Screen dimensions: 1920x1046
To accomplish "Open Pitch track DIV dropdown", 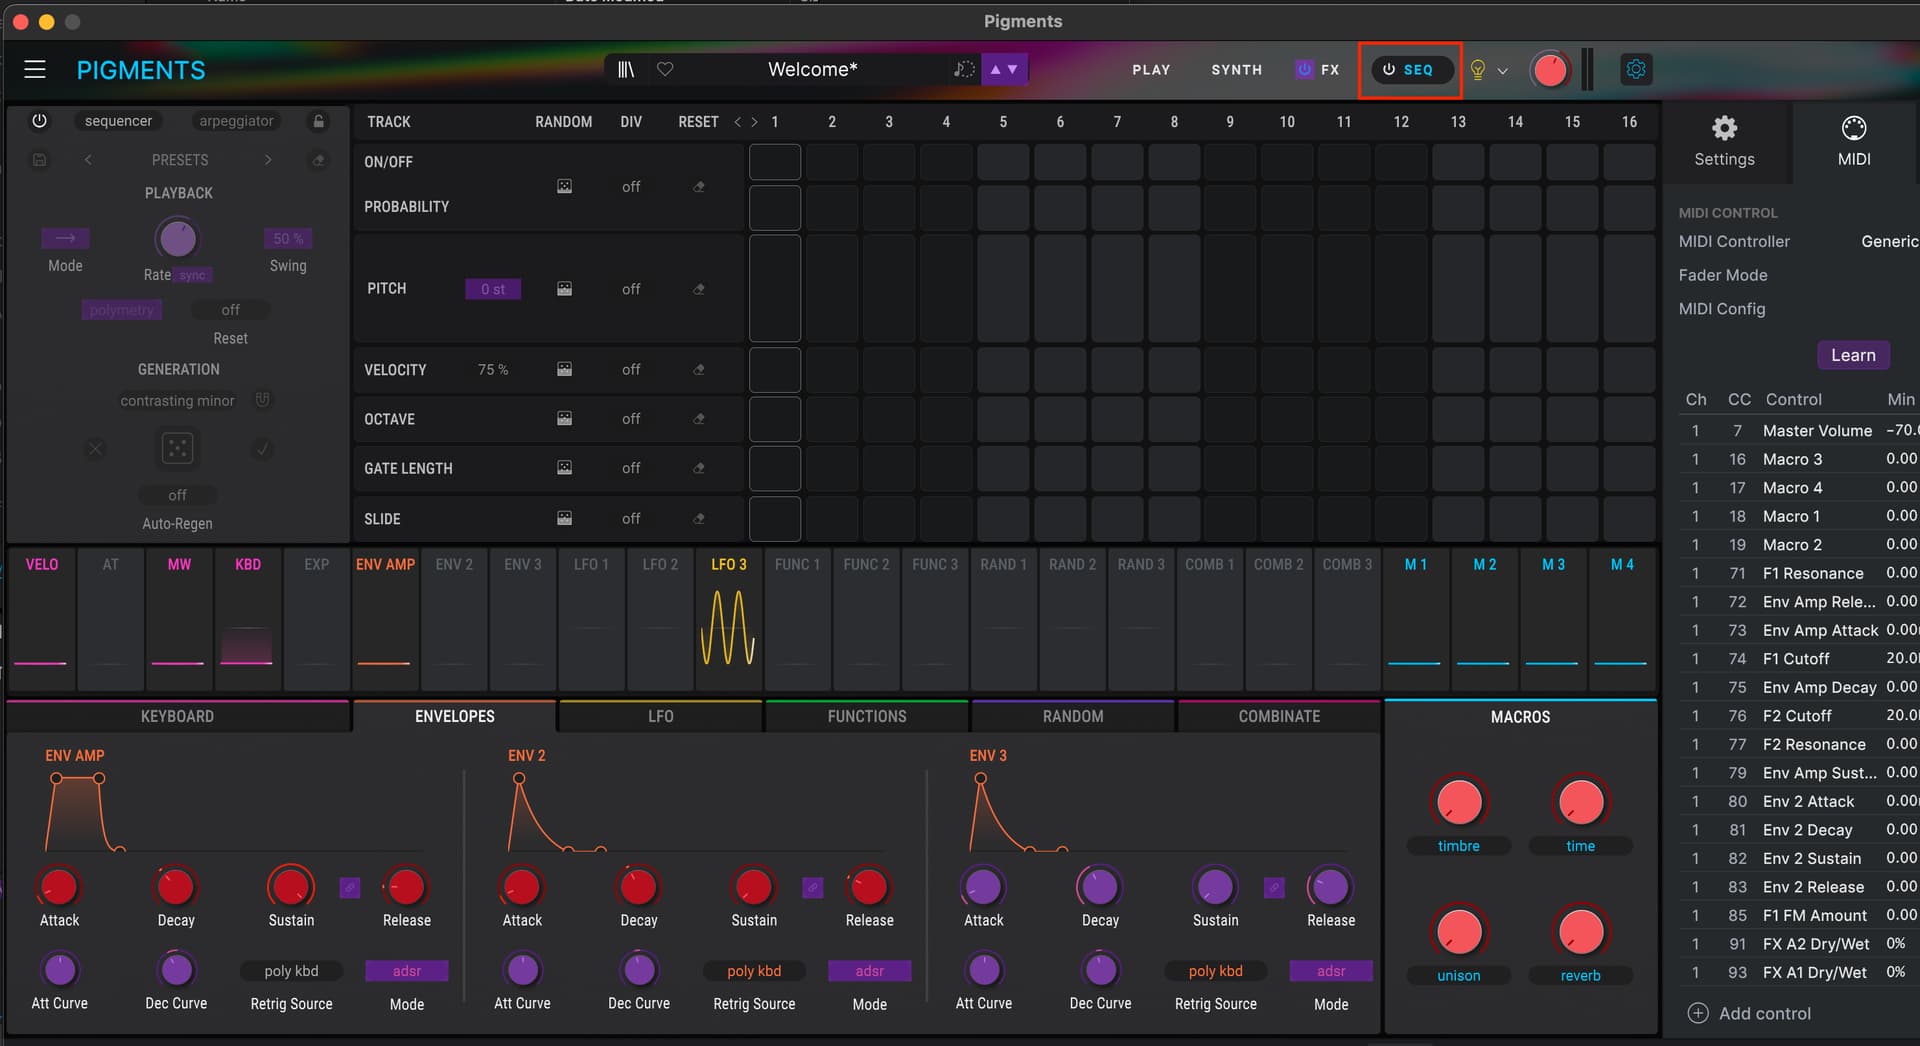I will tap(631, 289).
